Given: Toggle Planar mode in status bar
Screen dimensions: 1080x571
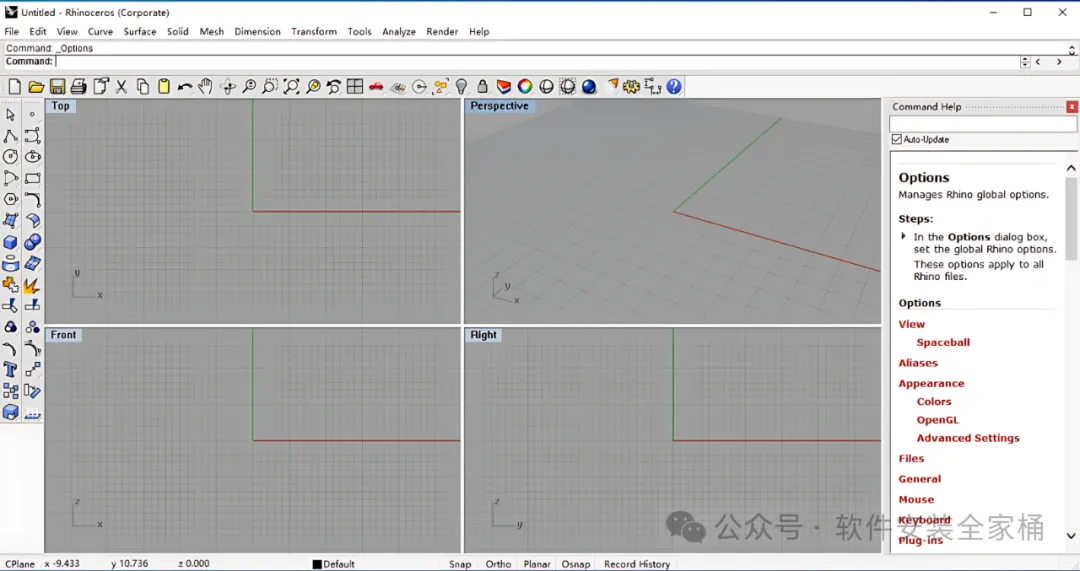Looking at the screenshot, I should tap(537, 564).
